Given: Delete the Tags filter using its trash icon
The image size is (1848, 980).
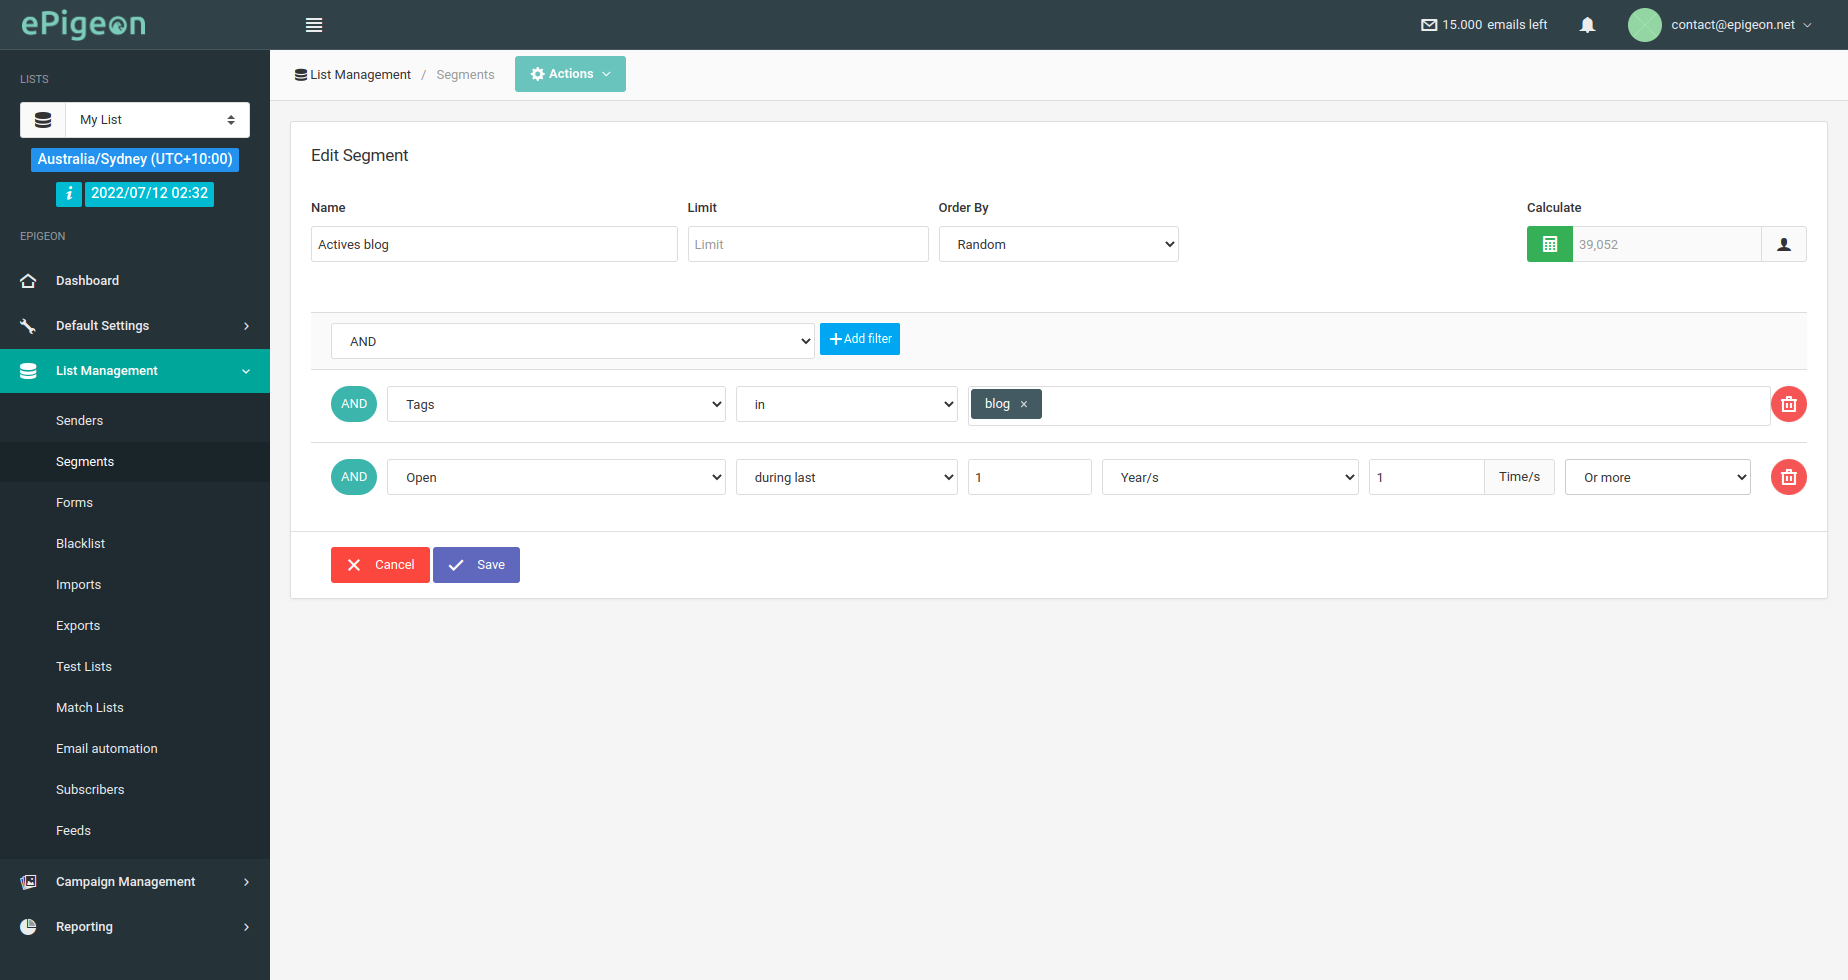Looking at the screenshot, I should (1788, 404).
